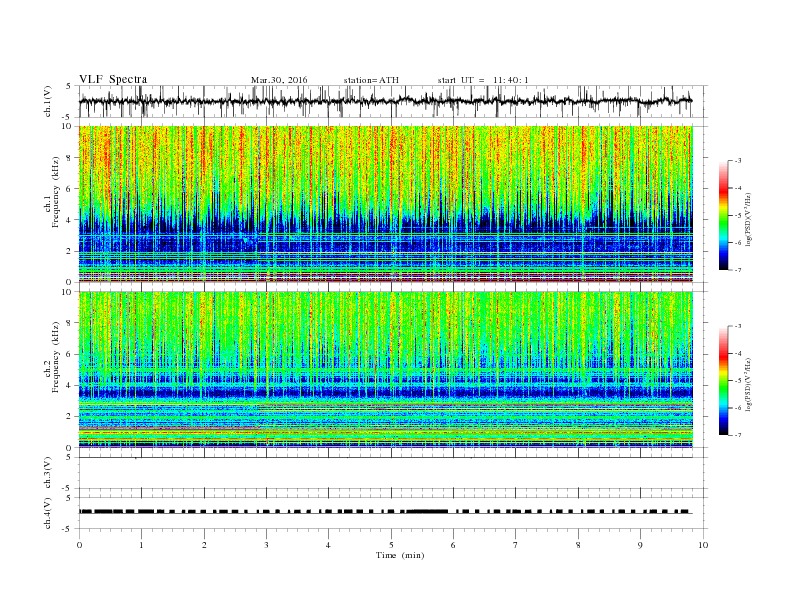
Task: Click the ch.2 colorbar "-7" tick value
Action: click(738, 435)
